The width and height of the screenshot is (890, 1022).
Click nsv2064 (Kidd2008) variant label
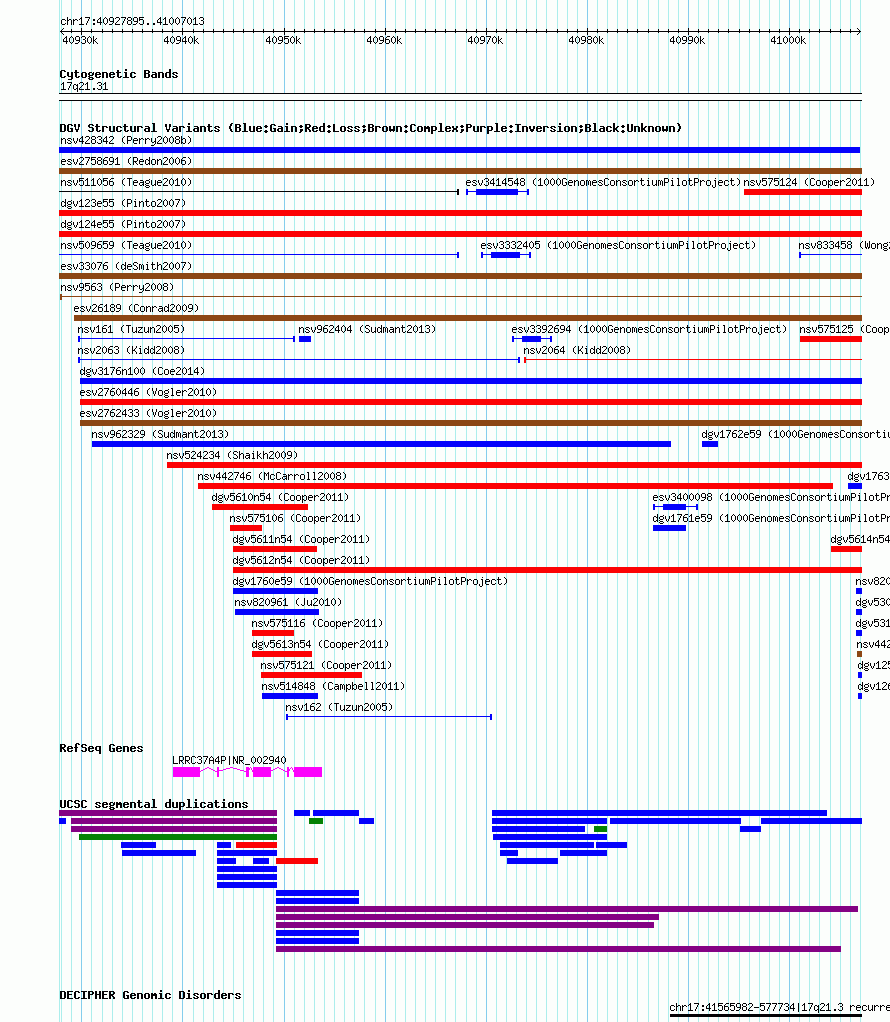click(577, 350)
